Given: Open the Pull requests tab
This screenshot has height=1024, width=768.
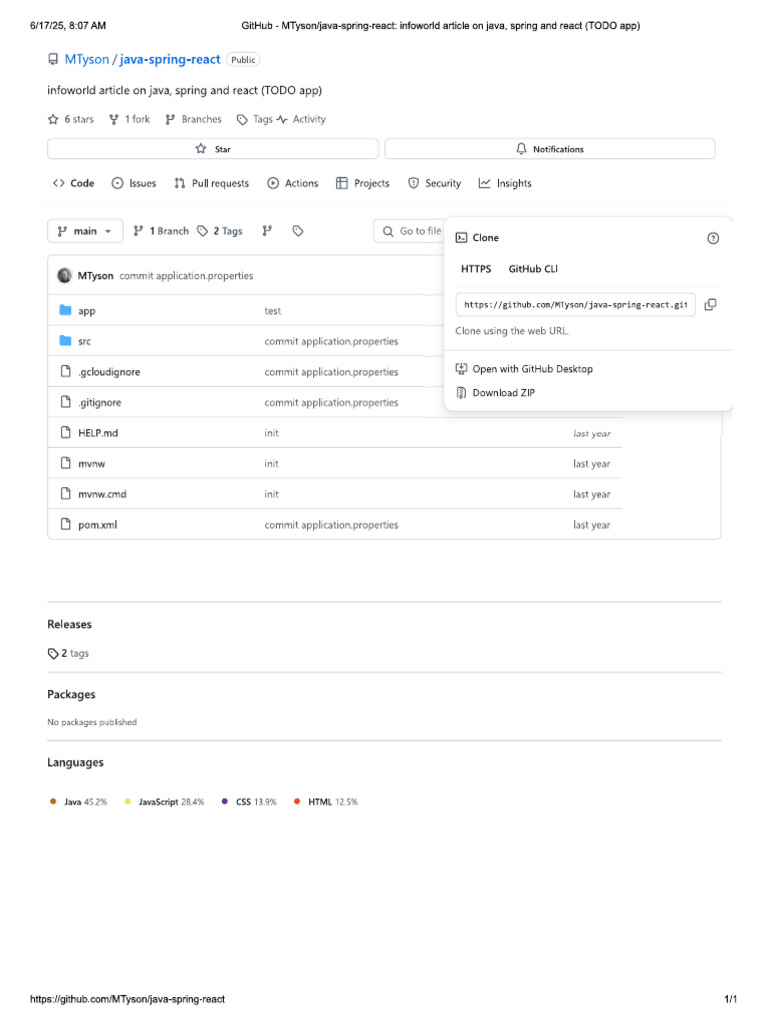Looking at the screenshot, I should point(211,183).
